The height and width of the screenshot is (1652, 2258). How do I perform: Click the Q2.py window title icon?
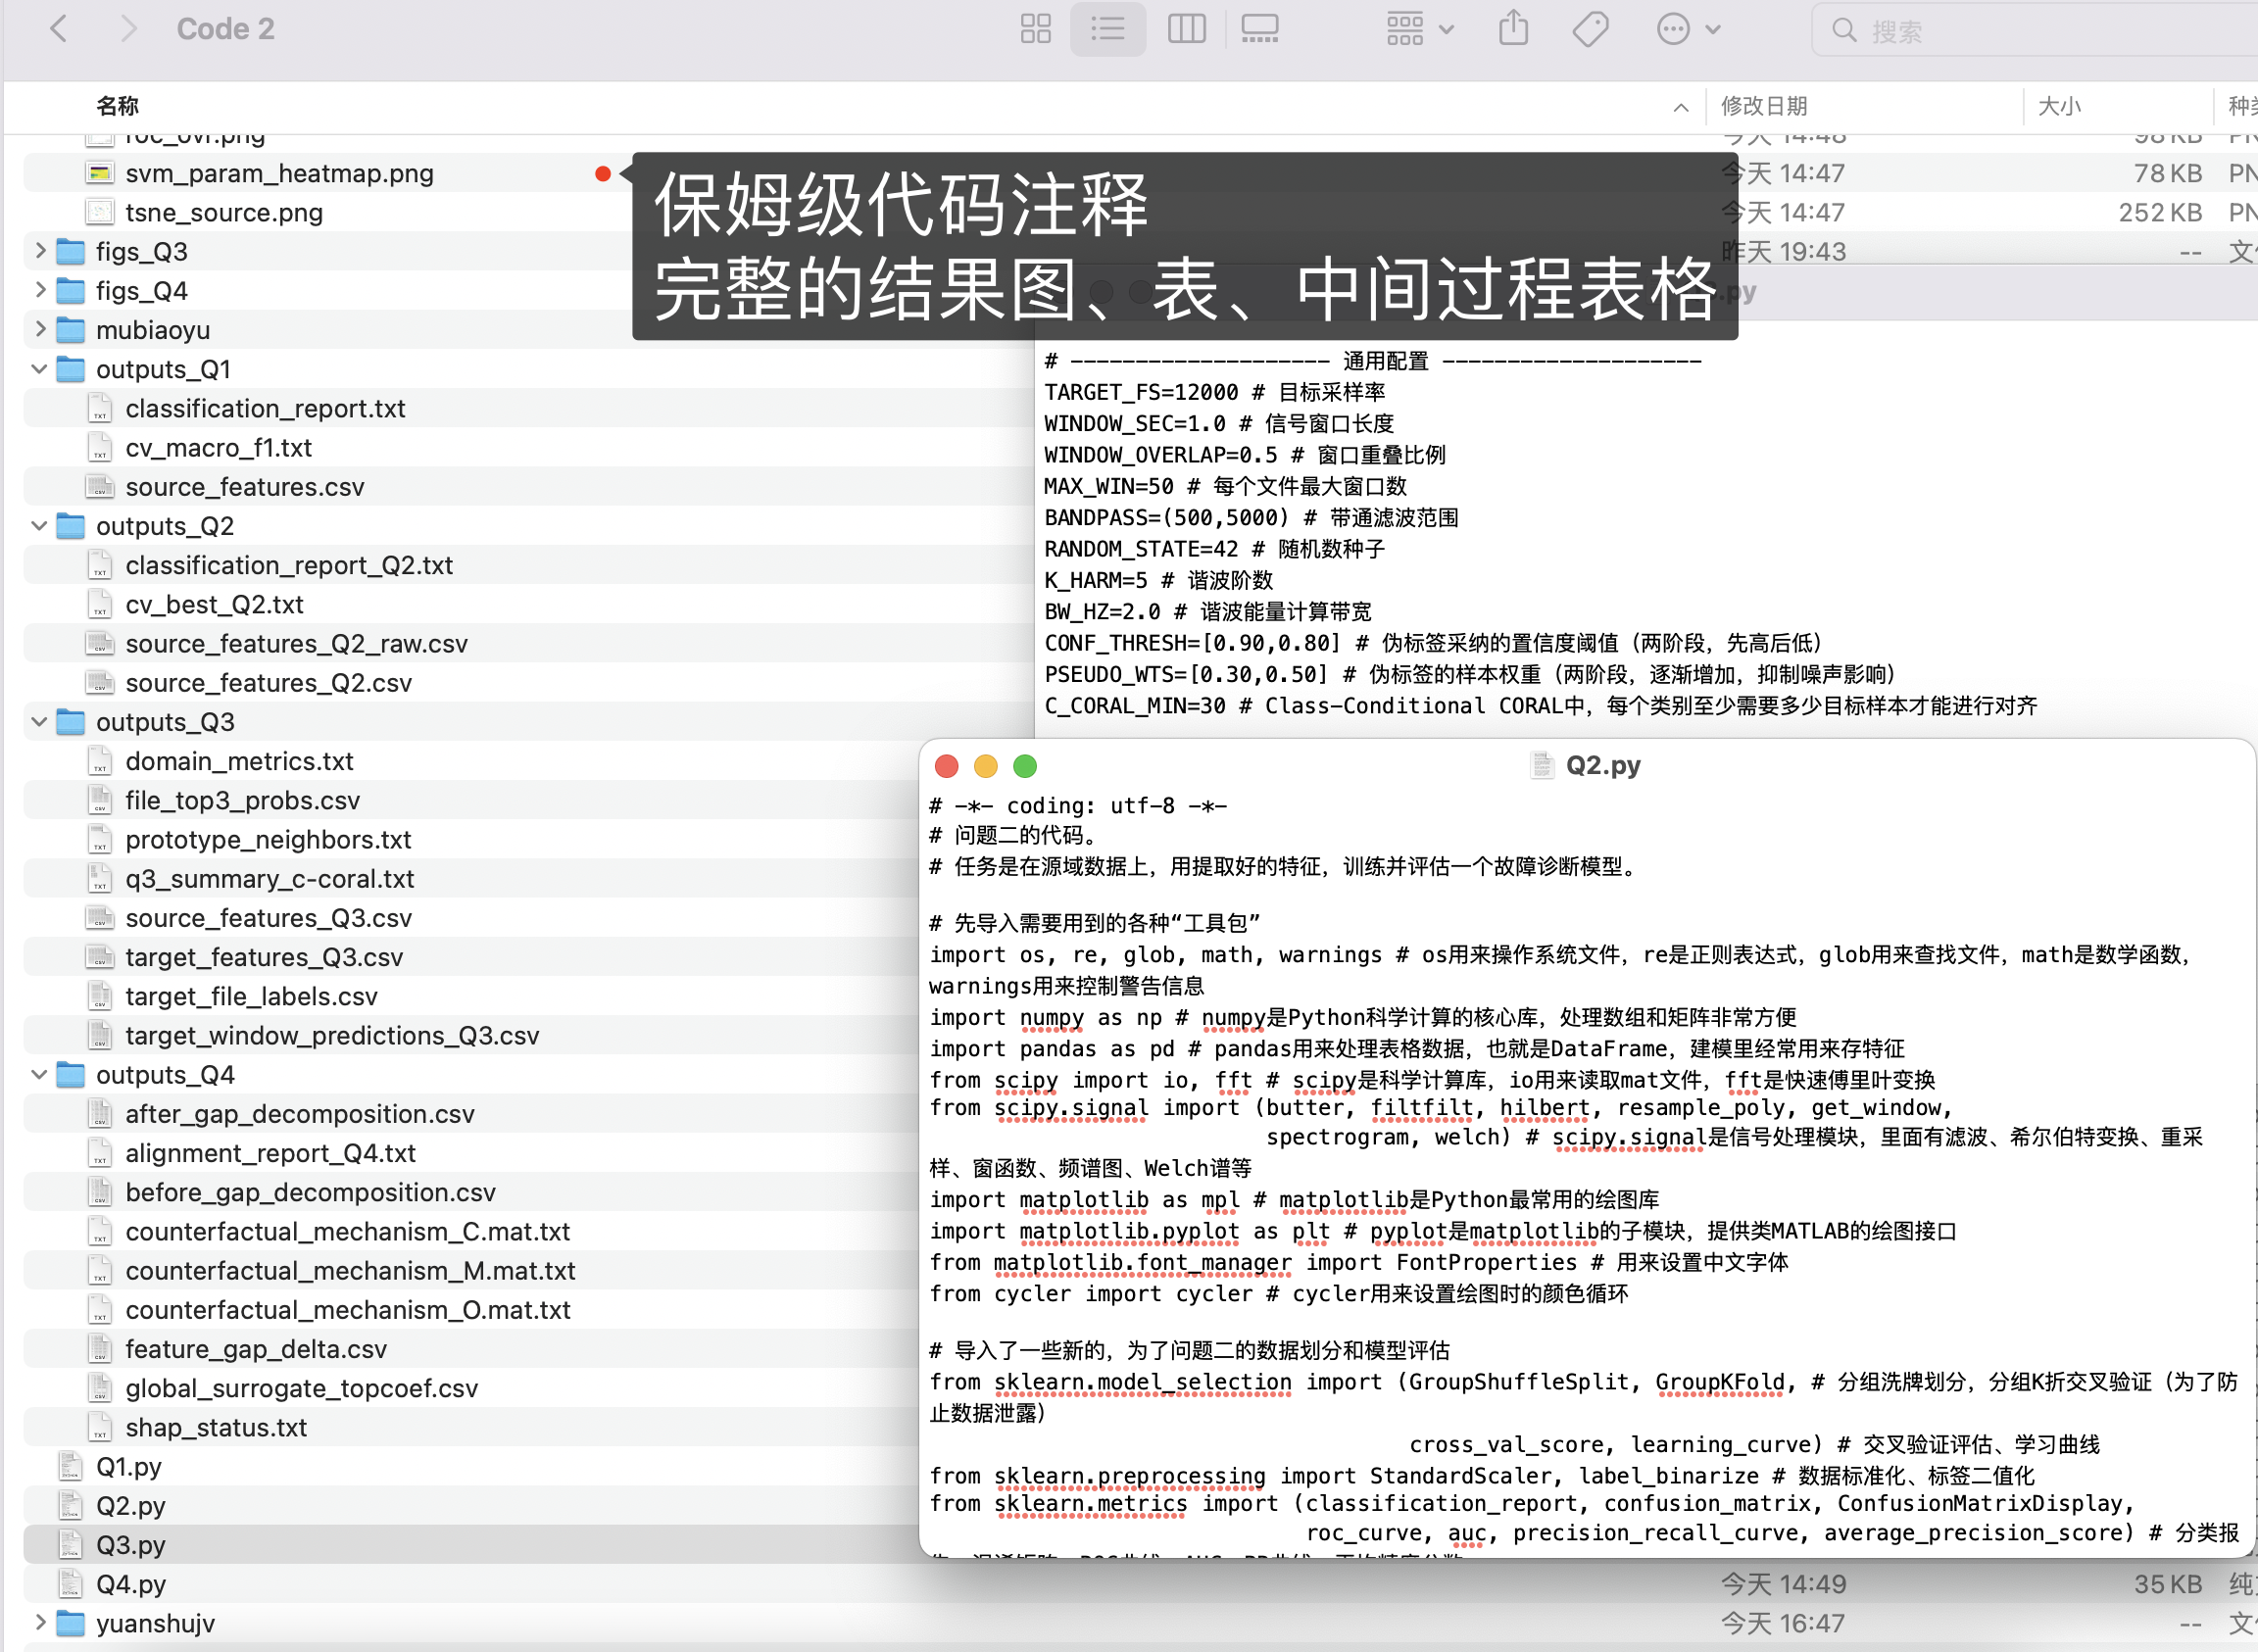coord(1542,765)
